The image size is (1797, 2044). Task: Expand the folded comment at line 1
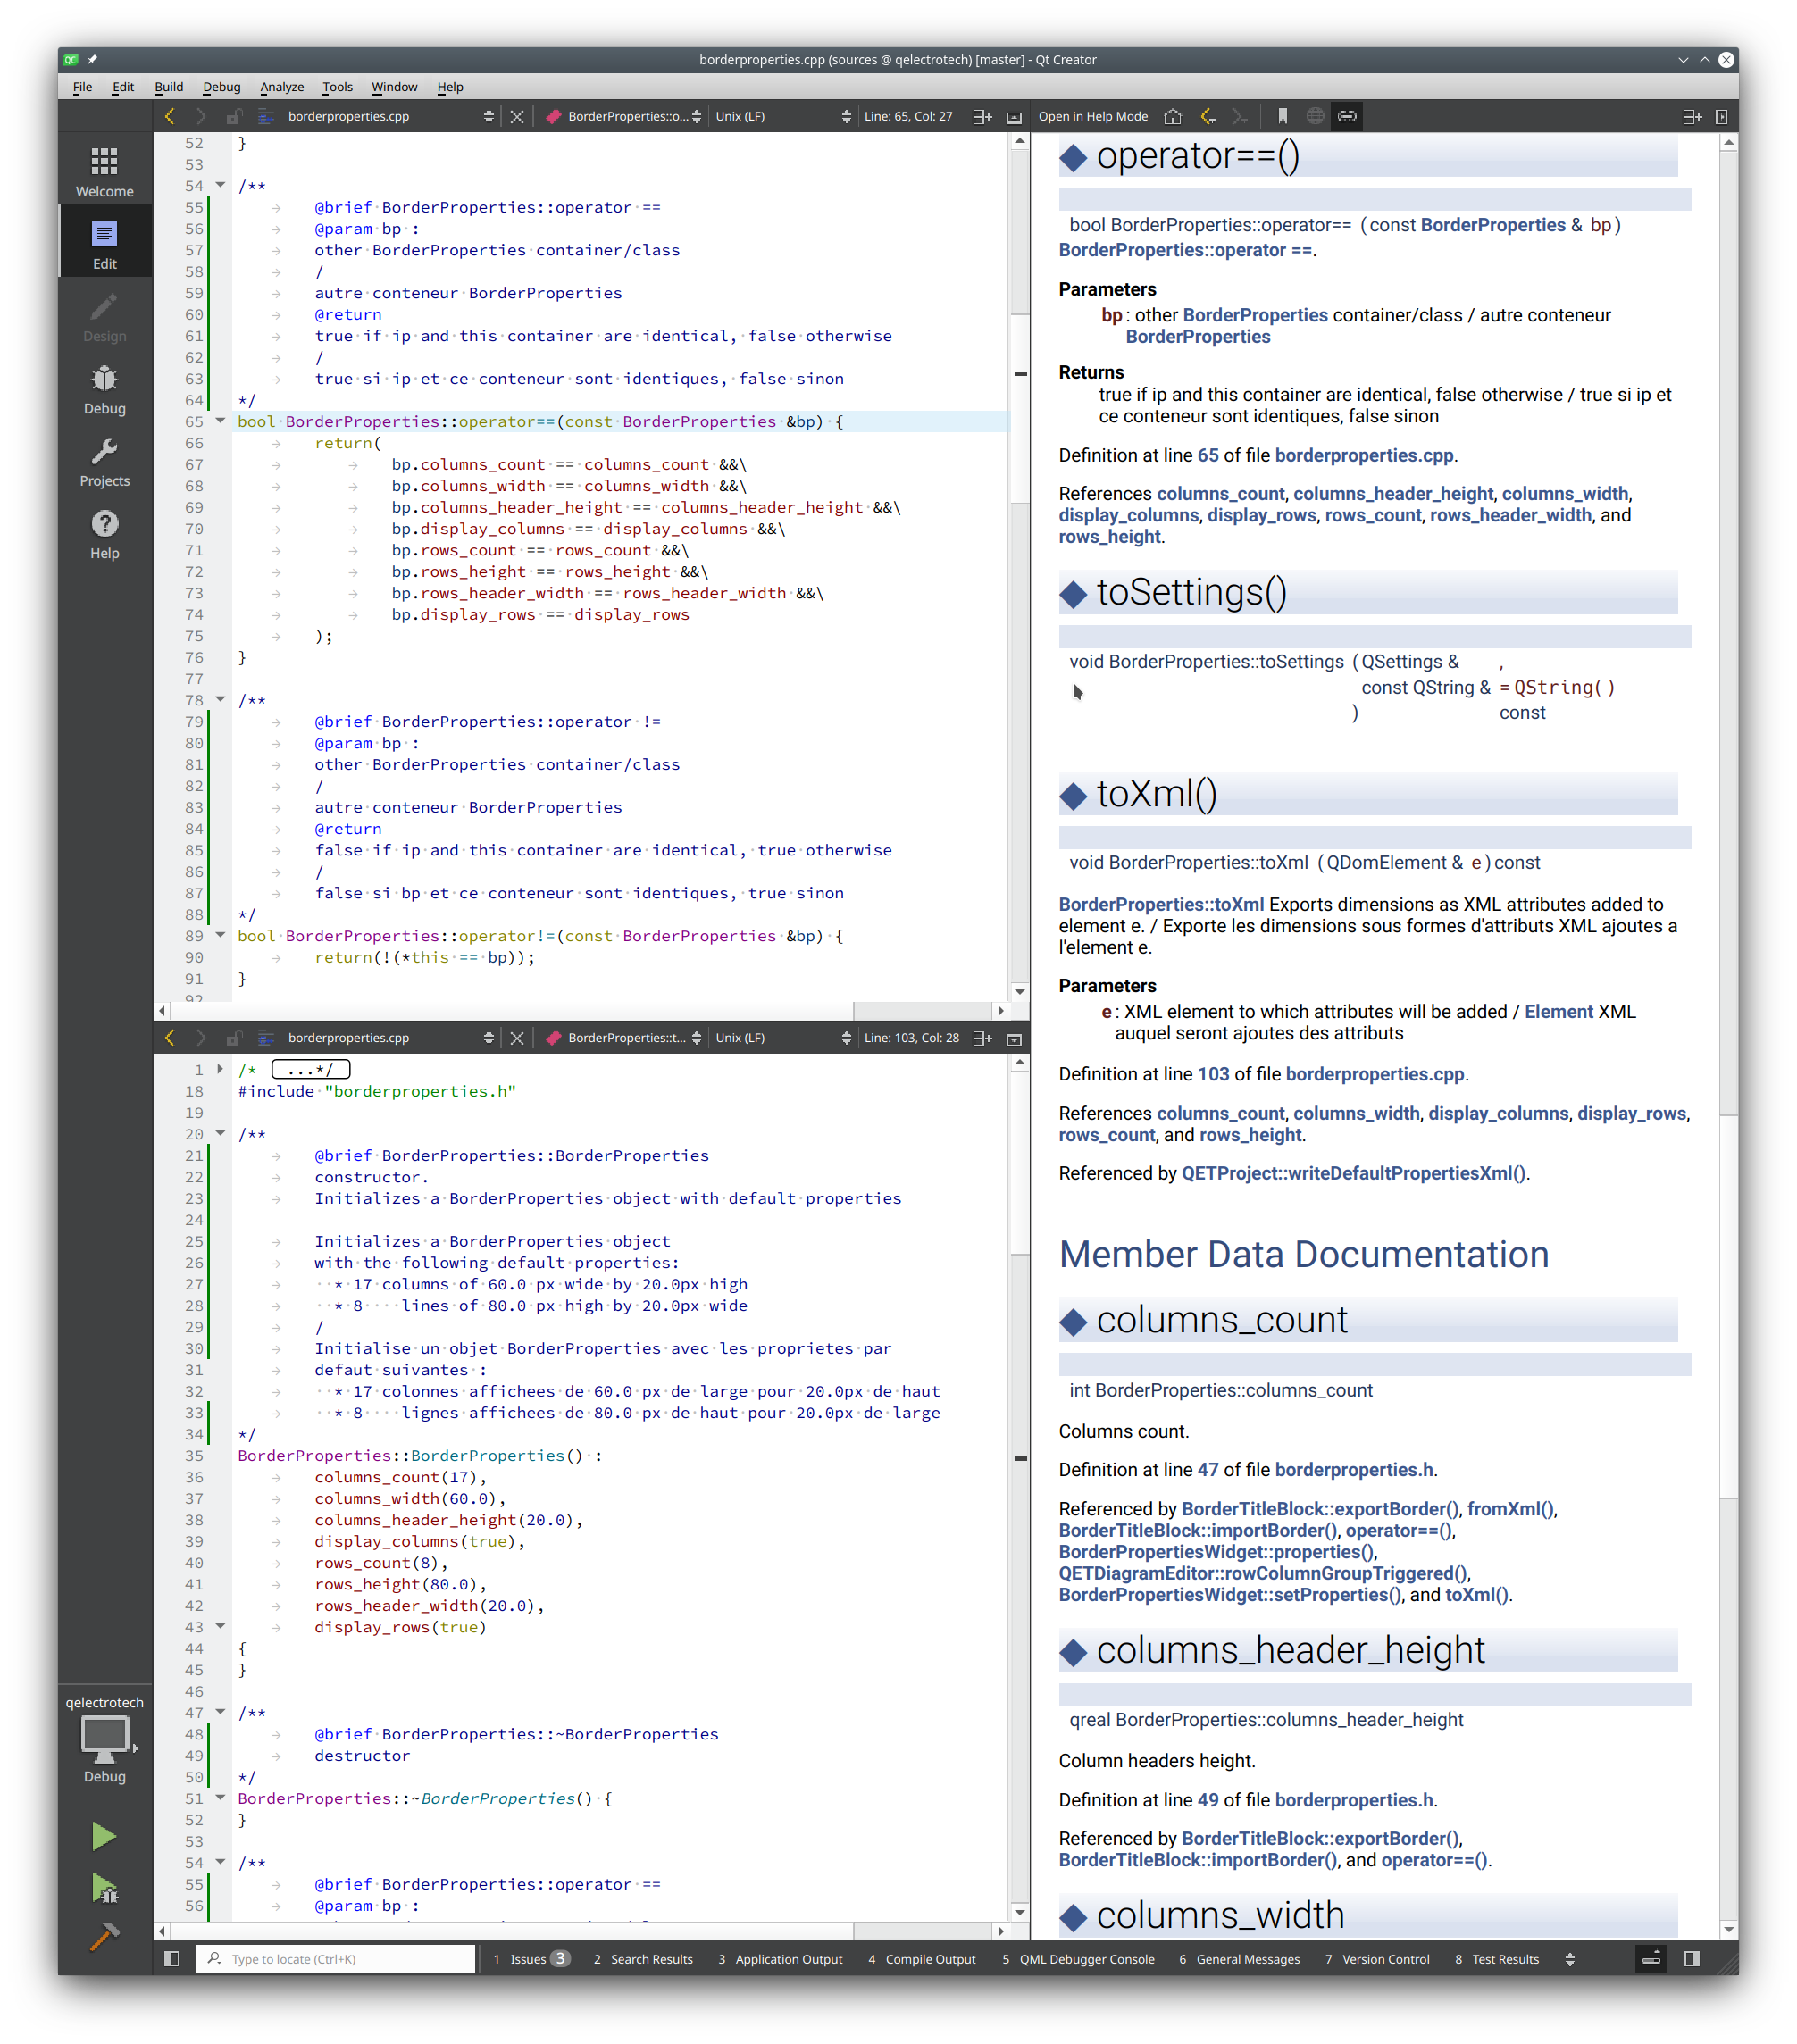[x=220, y=1069]
